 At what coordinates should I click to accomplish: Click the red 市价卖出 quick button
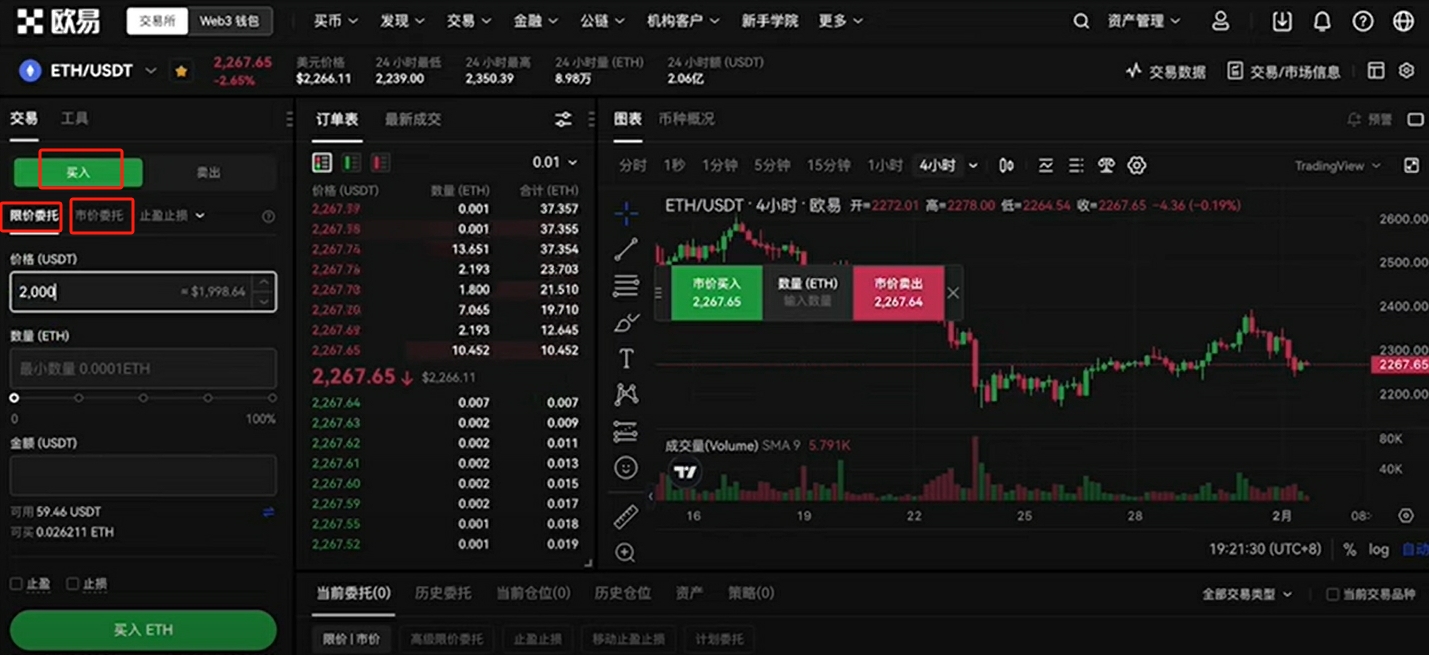898,293
